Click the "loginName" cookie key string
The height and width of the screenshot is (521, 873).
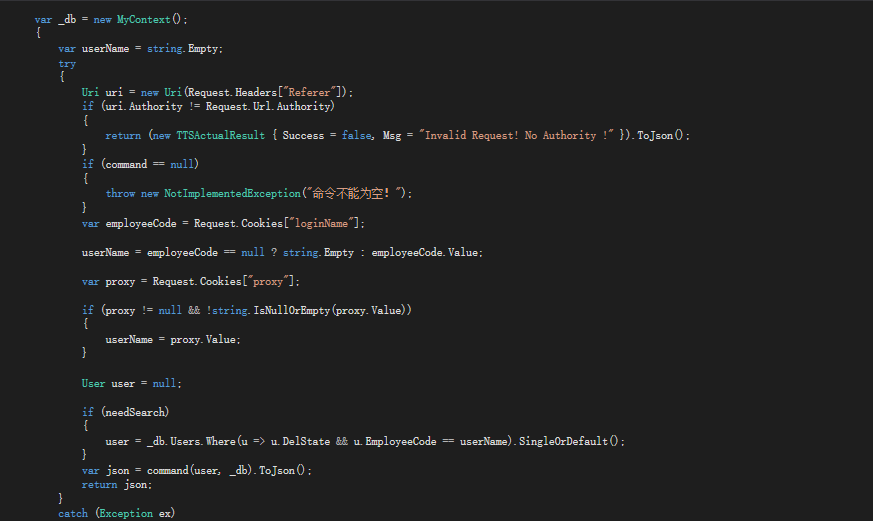[x=321, y=223]
